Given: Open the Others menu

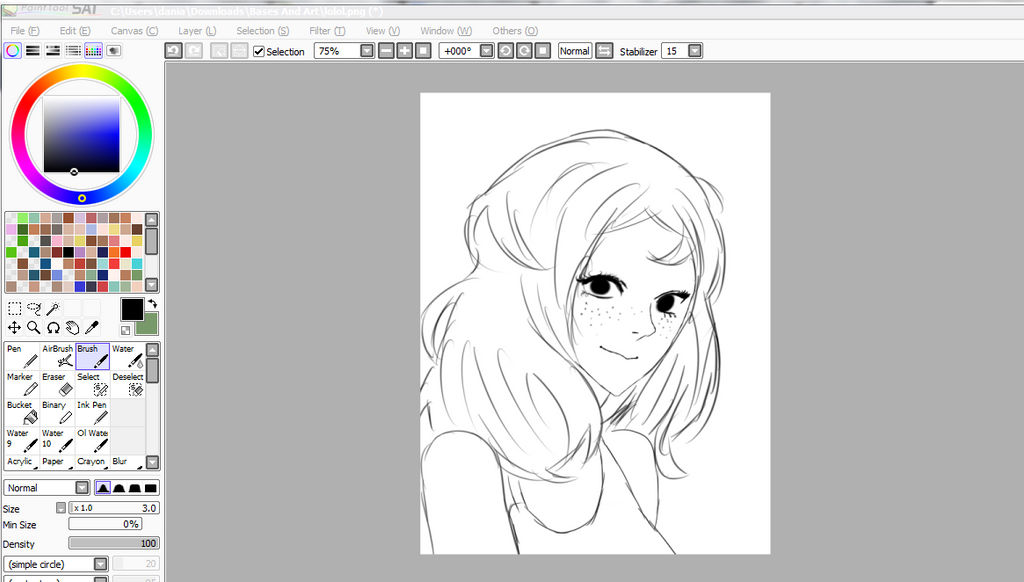Looking at the screenshot, I should 515,31.
